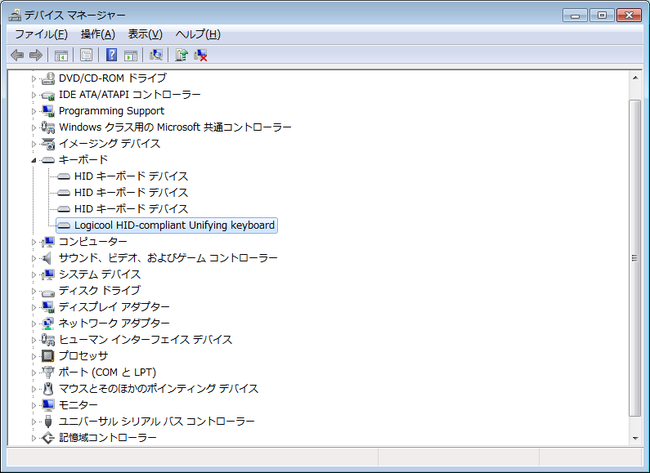Screen dimensions: 650x473
Task: Click the blue Help question-mark icon
Action: pyautogui.click(x=111, y=55)
